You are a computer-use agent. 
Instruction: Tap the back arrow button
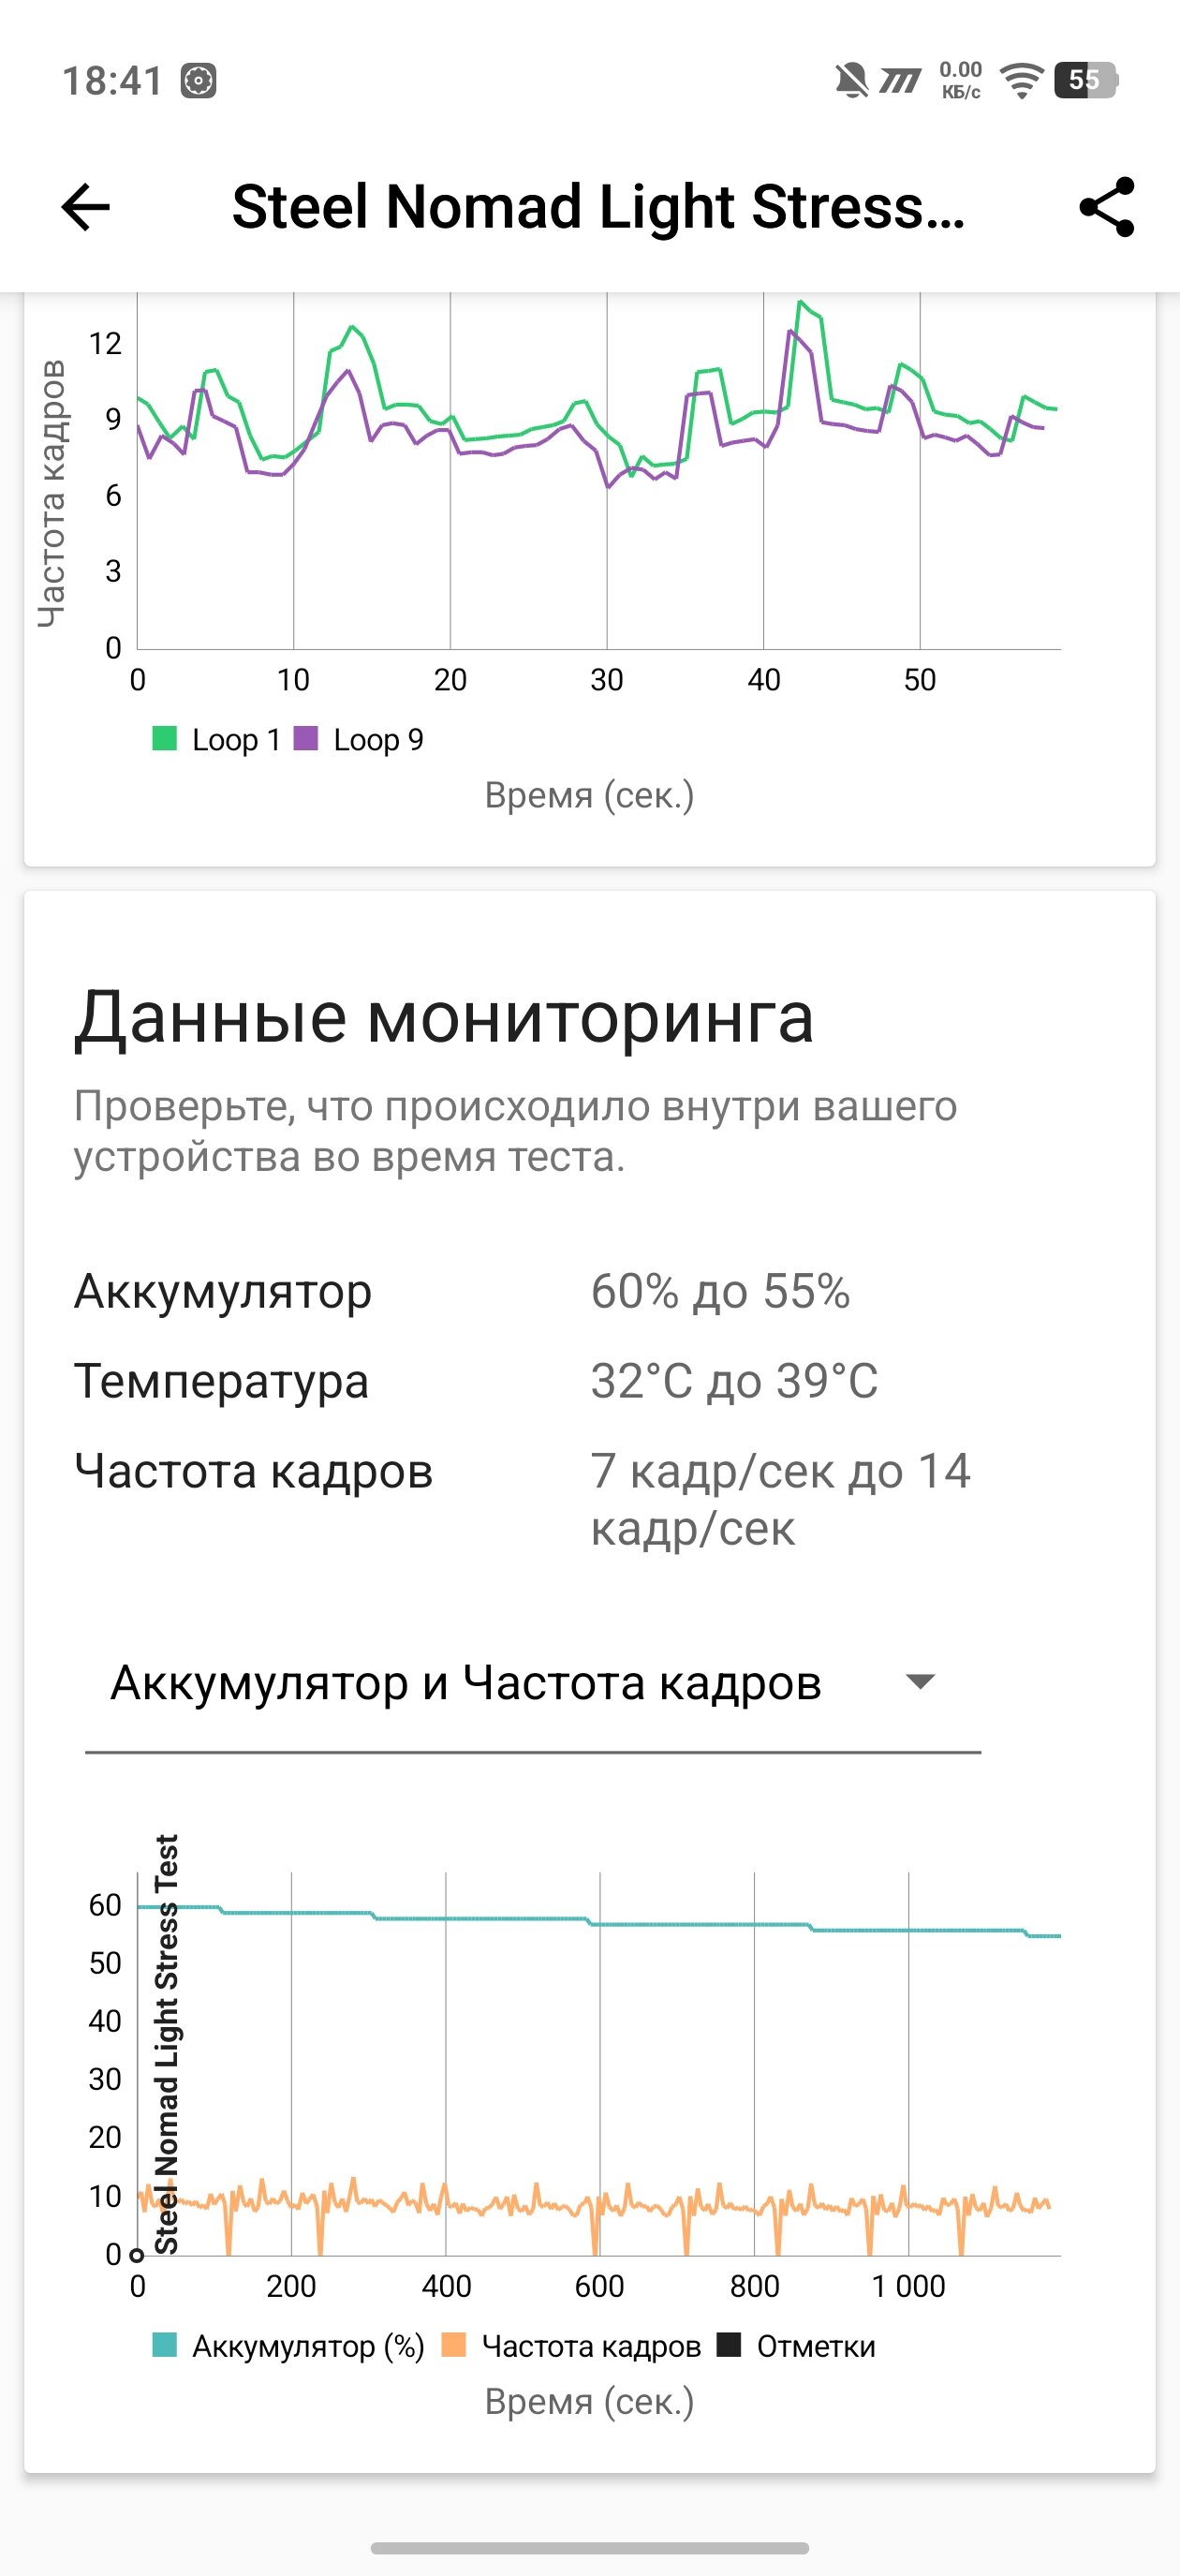point(86,207)
